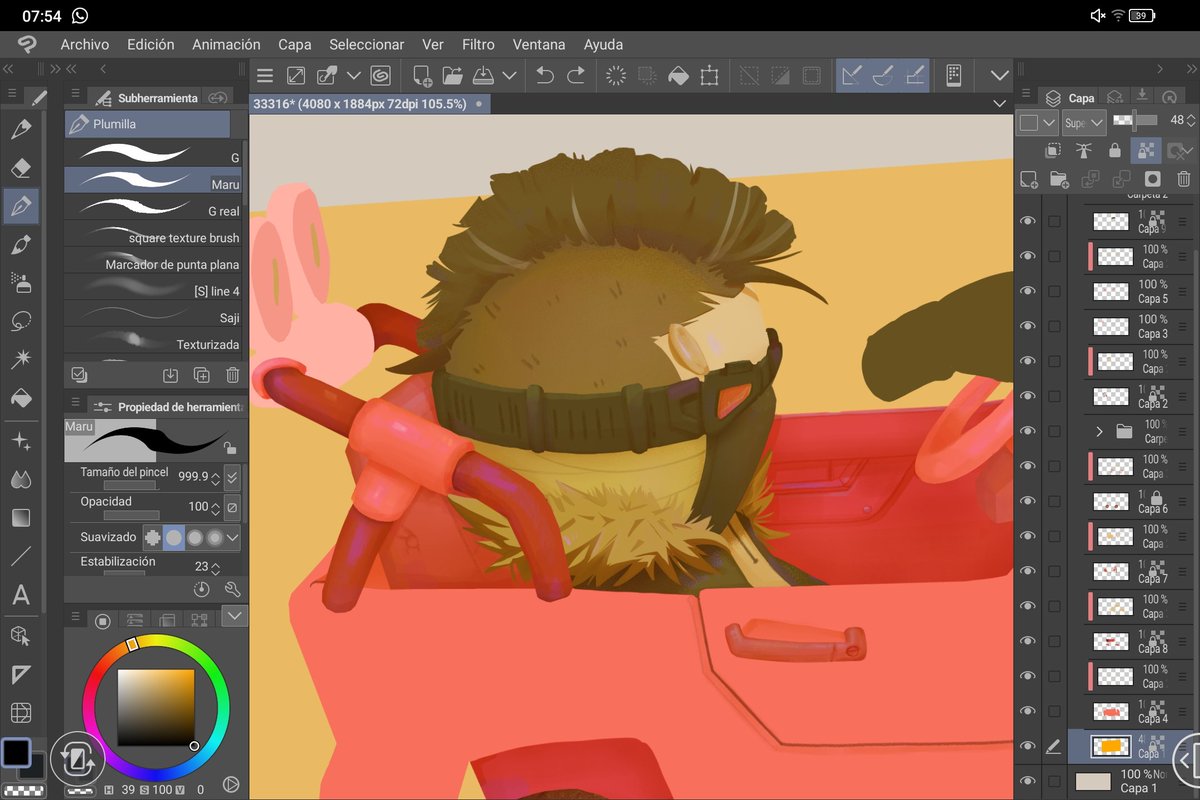The width and height of the screenshot is (1200, 800).
Task: Open a file via the folder icon
Action: pos(452,75)
